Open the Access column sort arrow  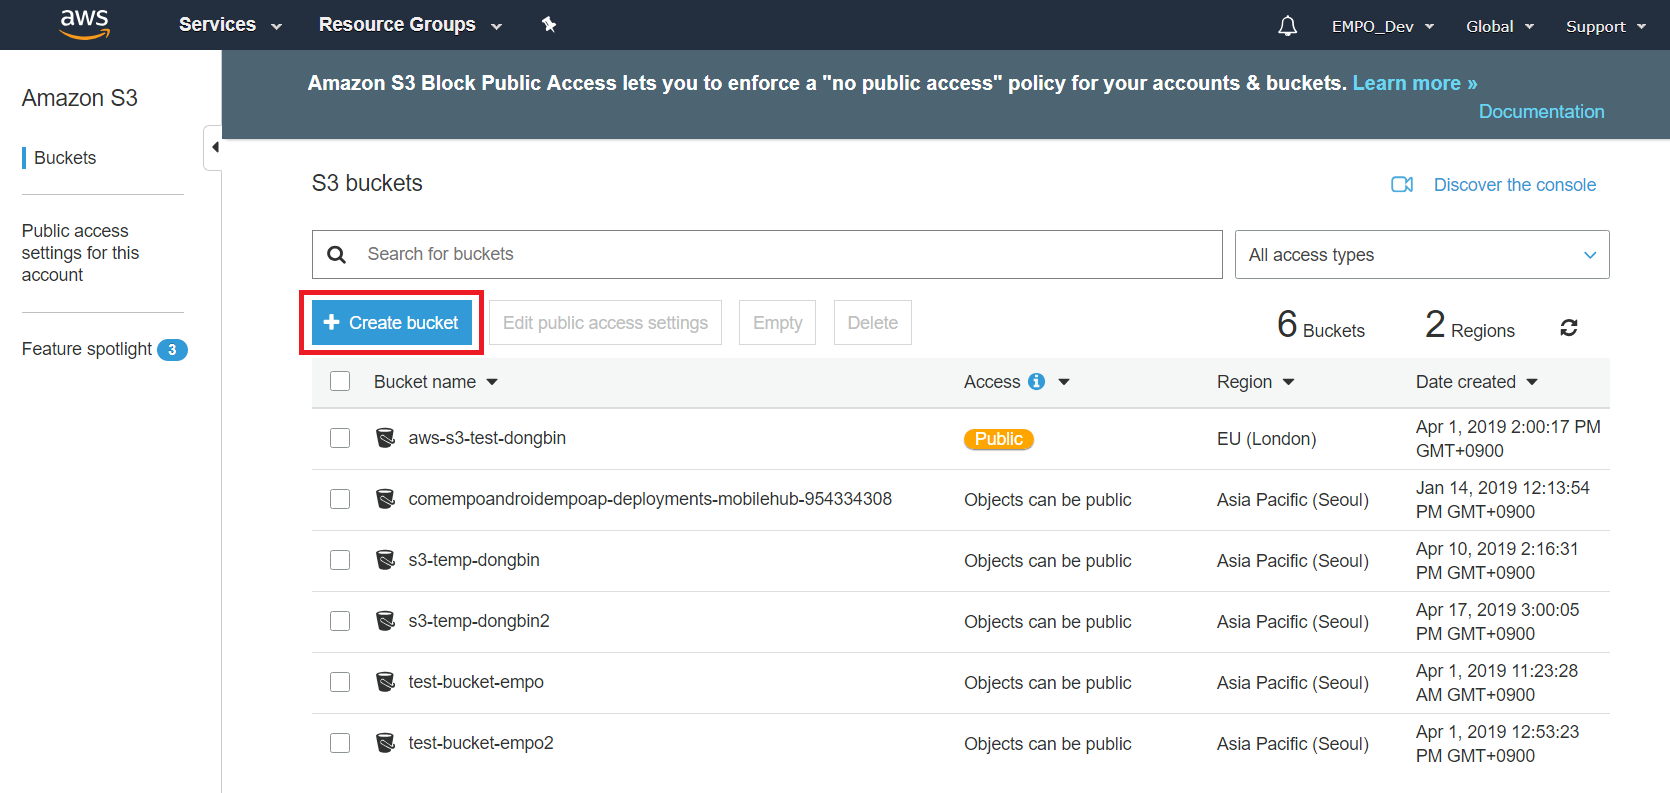tap(1064, 382)
